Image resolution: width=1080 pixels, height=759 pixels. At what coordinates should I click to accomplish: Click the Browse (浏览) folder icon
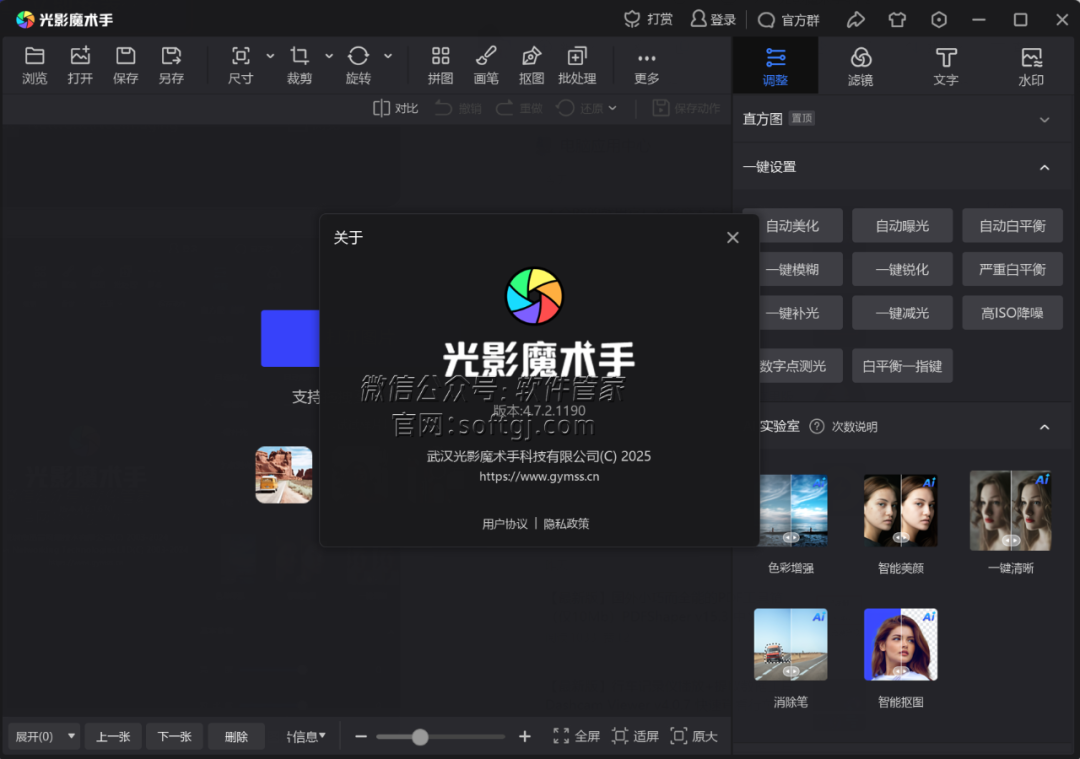coord(35,57)
